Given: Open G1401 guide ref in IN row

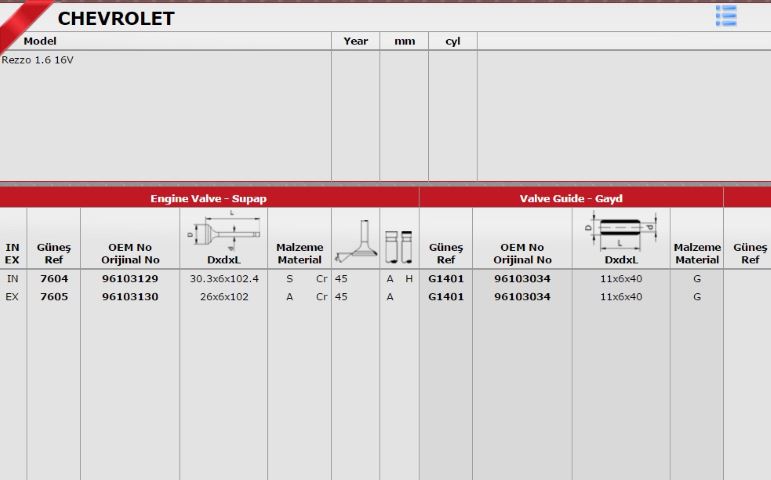Looking at the screenshot, I should [x=446, y=279].
